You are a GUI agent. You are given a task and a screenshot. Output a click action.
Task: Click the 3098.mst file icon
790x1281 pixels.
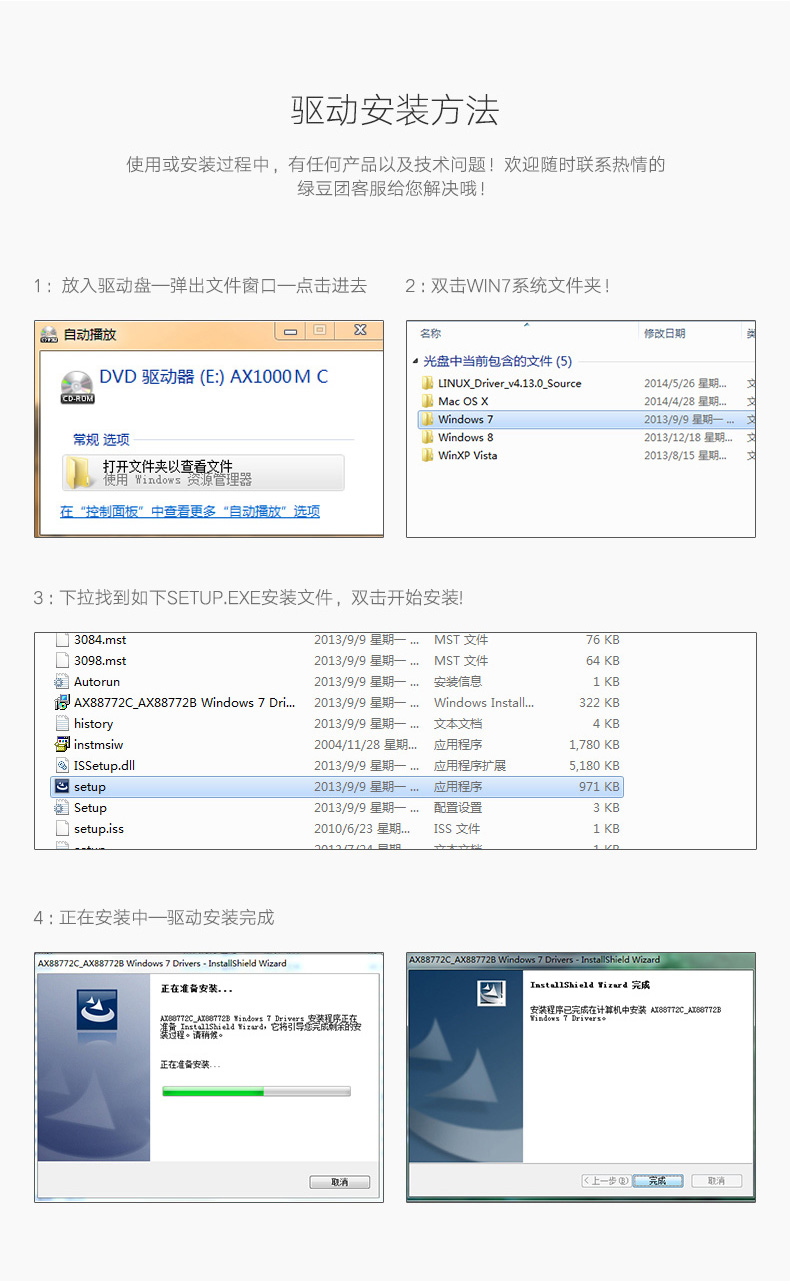click(x=62, y=660)
